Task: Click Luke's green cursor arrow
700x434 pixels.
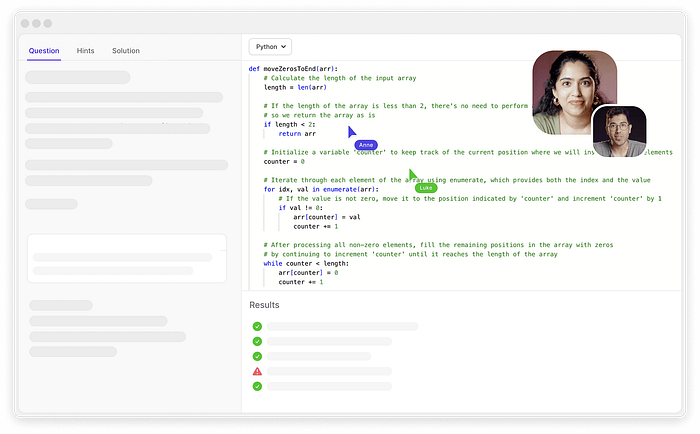Action: (412, 174)
